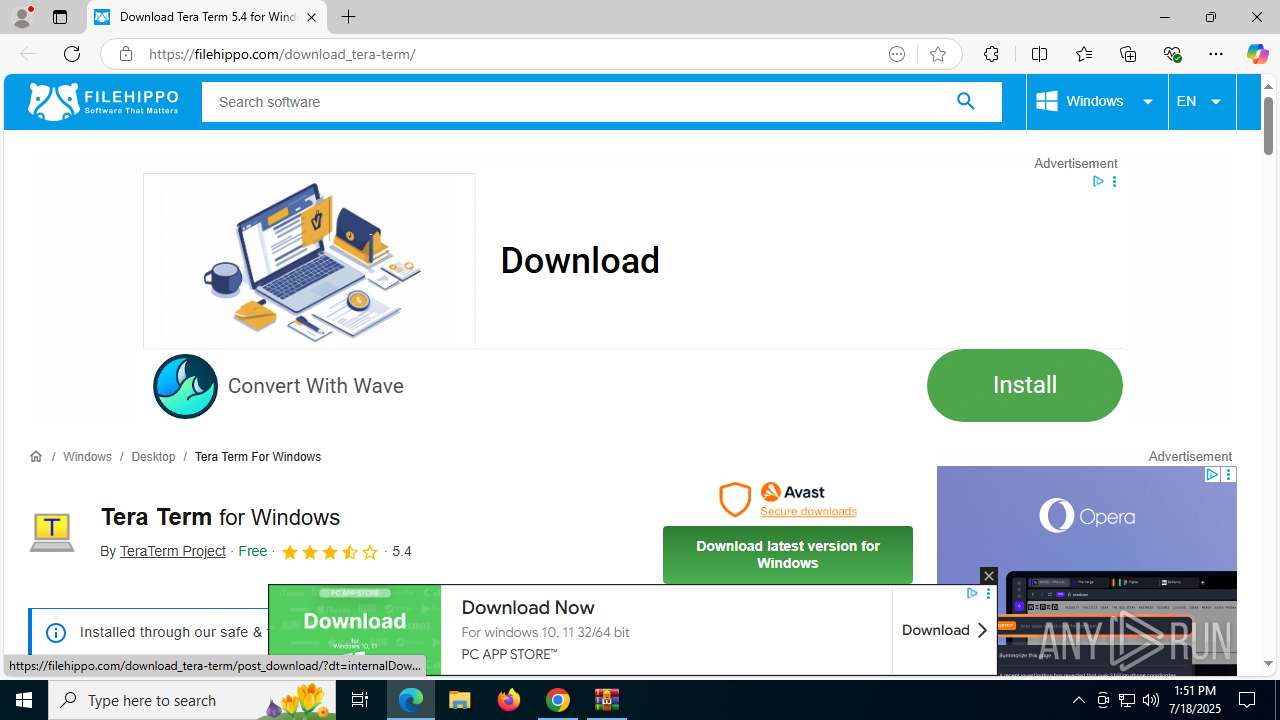Open a new browser tab
This screenshot has width=1280, height=720.
[x=348, y=17]
